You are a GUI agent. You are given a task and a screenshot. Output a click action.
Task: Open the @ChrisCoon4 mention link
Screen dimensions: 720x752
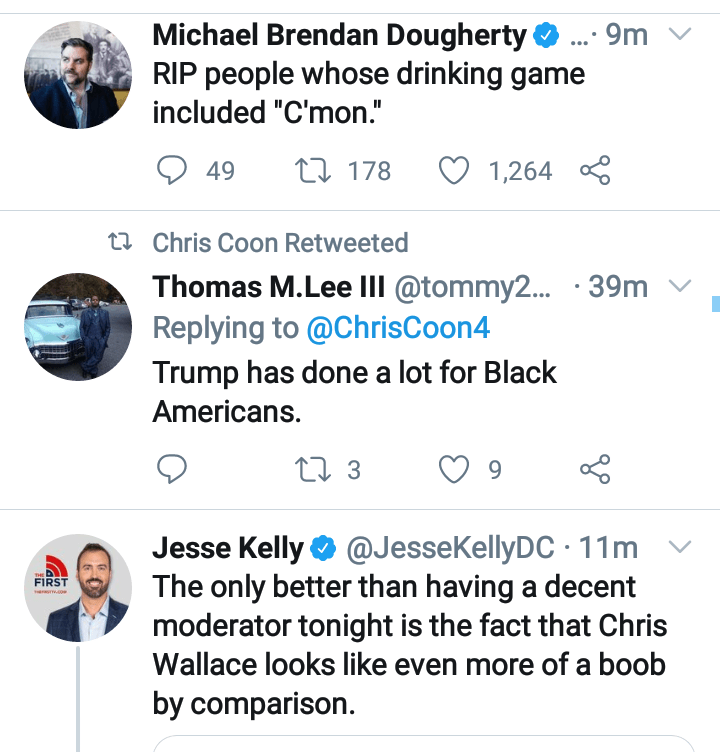(397, 328)
